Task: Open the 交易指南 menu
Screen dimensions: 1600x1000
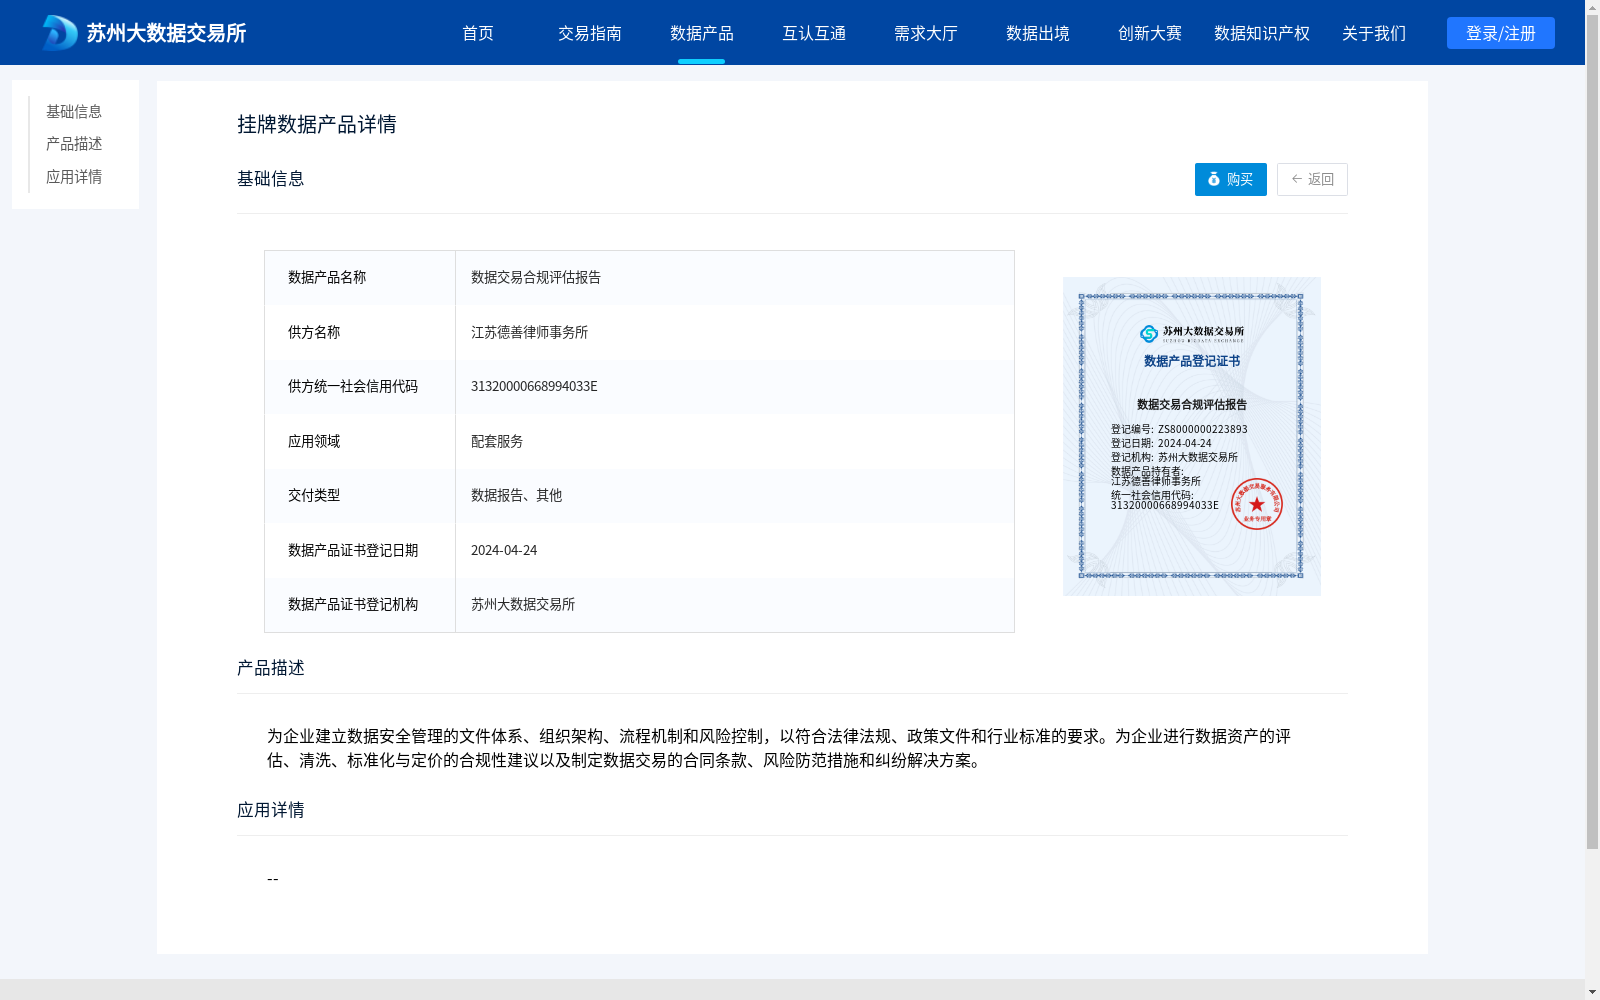Action: (590, 33)
